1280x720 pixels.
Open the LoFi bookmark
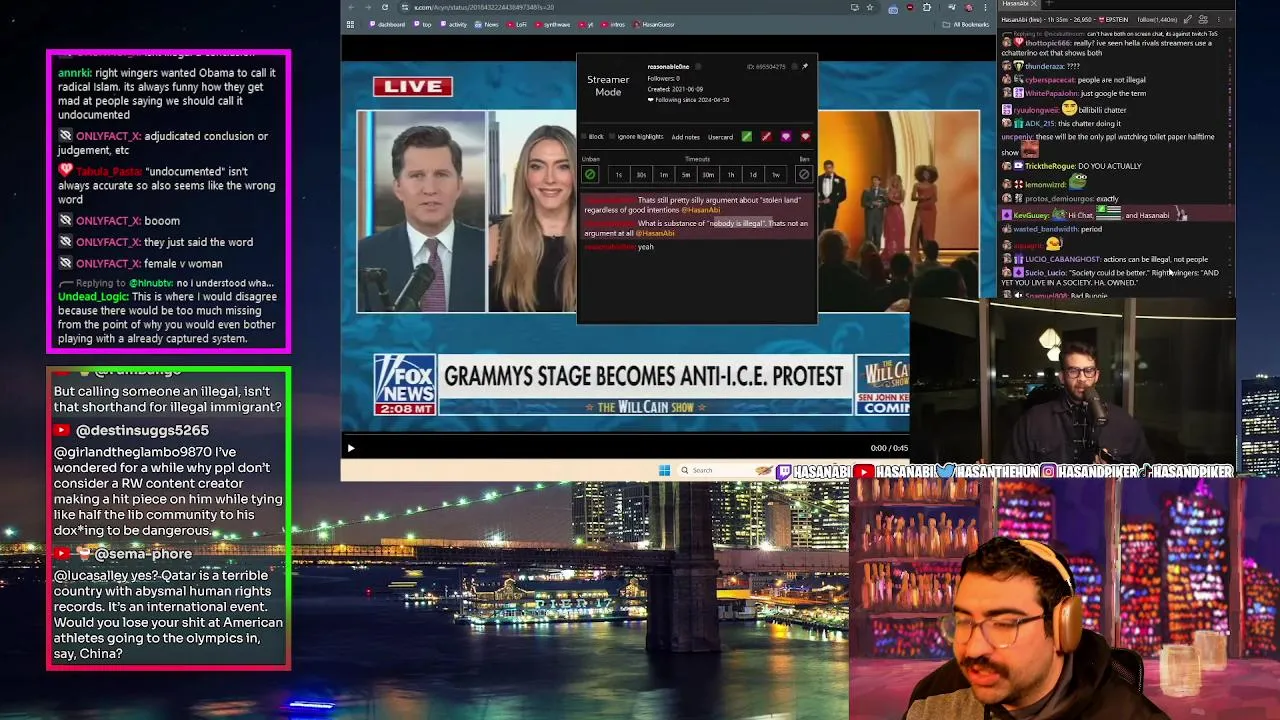[x=517, y=24]
